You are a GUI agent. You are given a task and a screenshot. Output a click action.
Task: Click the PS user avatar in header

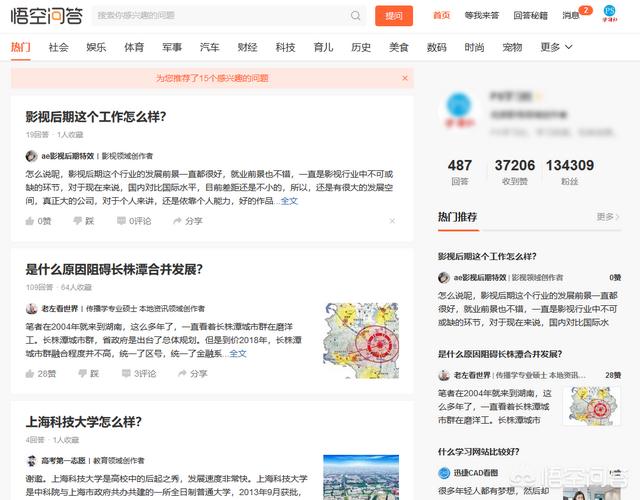tap(610, 14)
